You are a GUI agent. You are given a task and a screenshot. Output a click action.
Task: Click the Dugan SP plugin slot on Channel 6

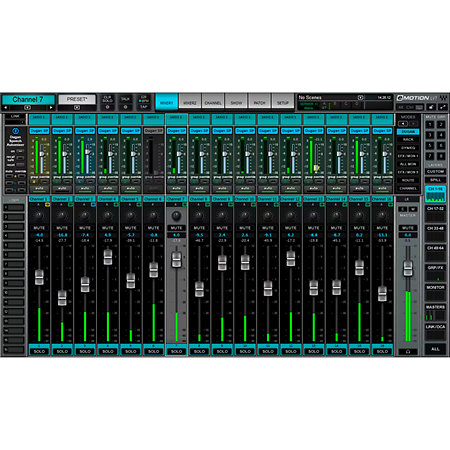coord(153,131)
